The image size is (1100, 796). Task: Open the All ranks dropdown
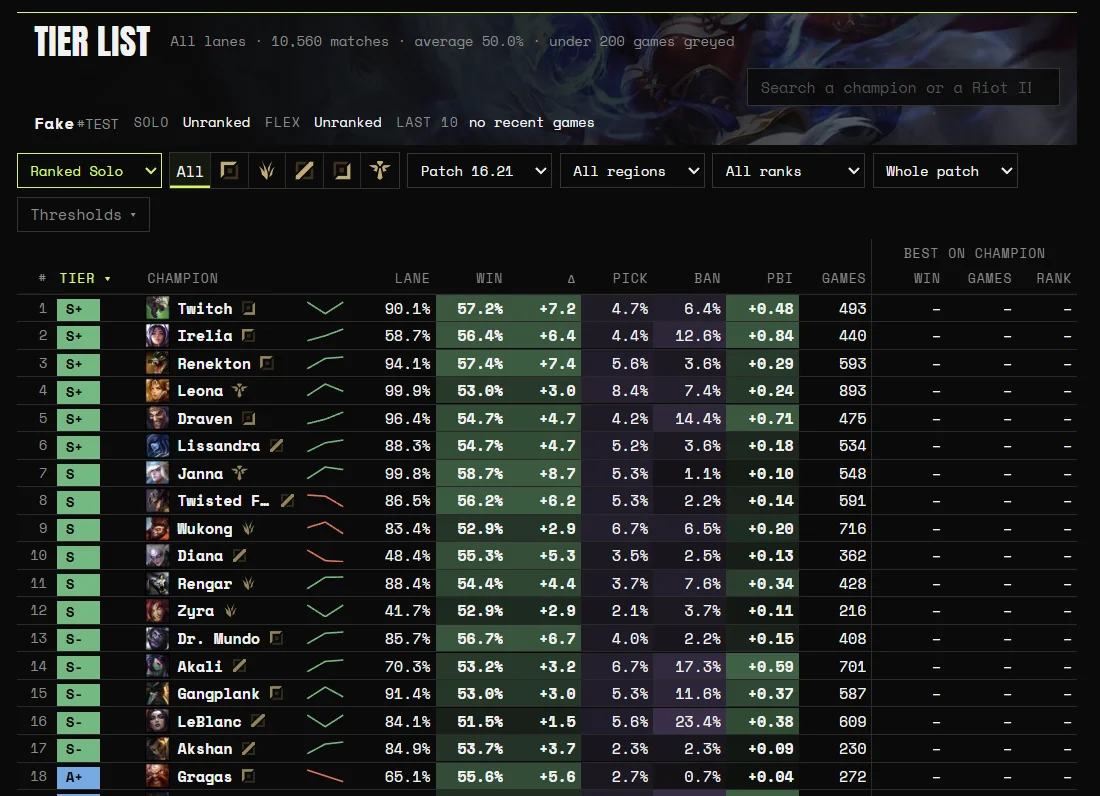click(x=789, y=170)
